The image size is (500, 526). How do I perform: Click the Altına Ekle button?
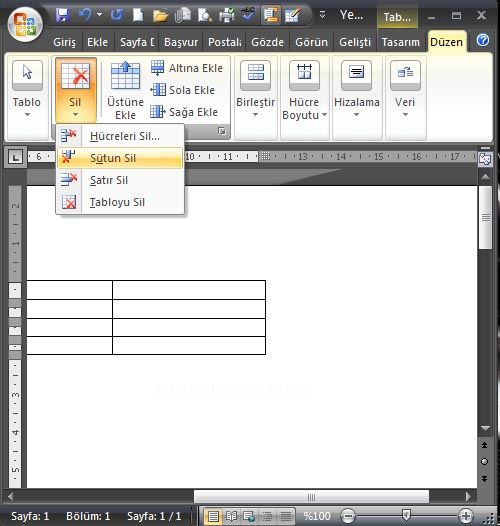[187, 68]
